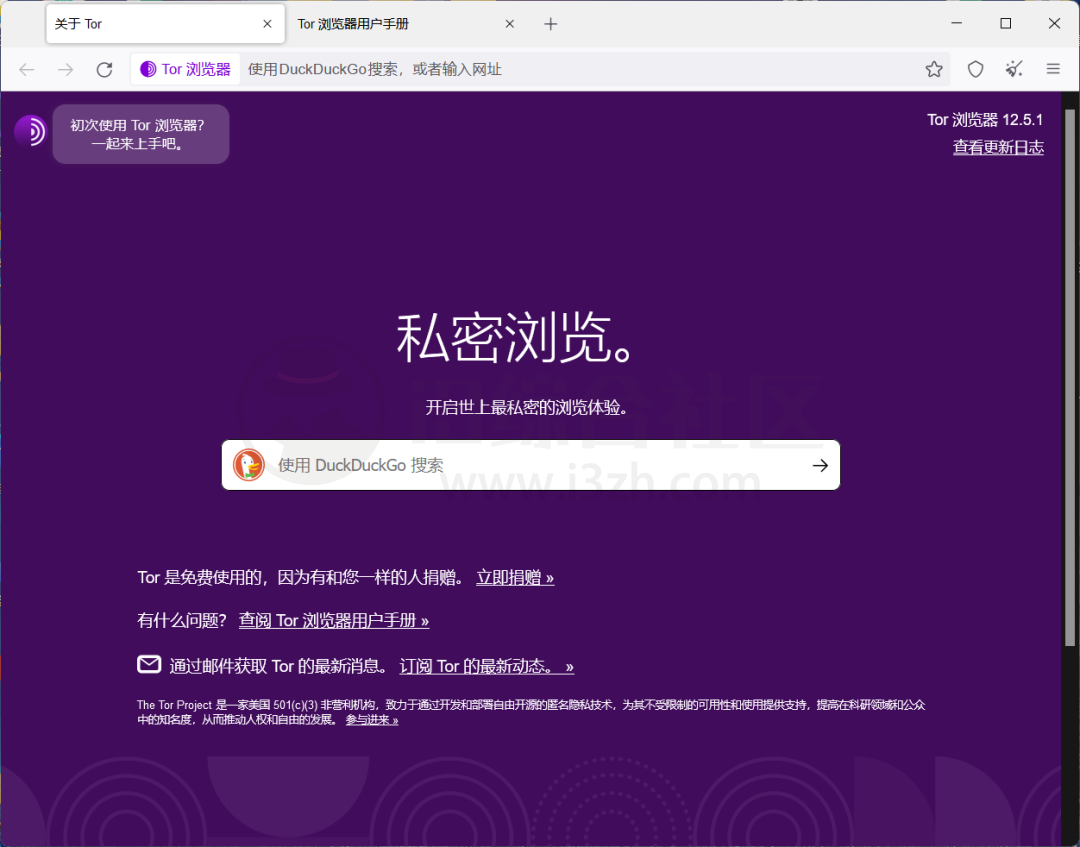Open the security level shield
The image size is (1080, 847).
pyautogui.click(x=975, y=69)
